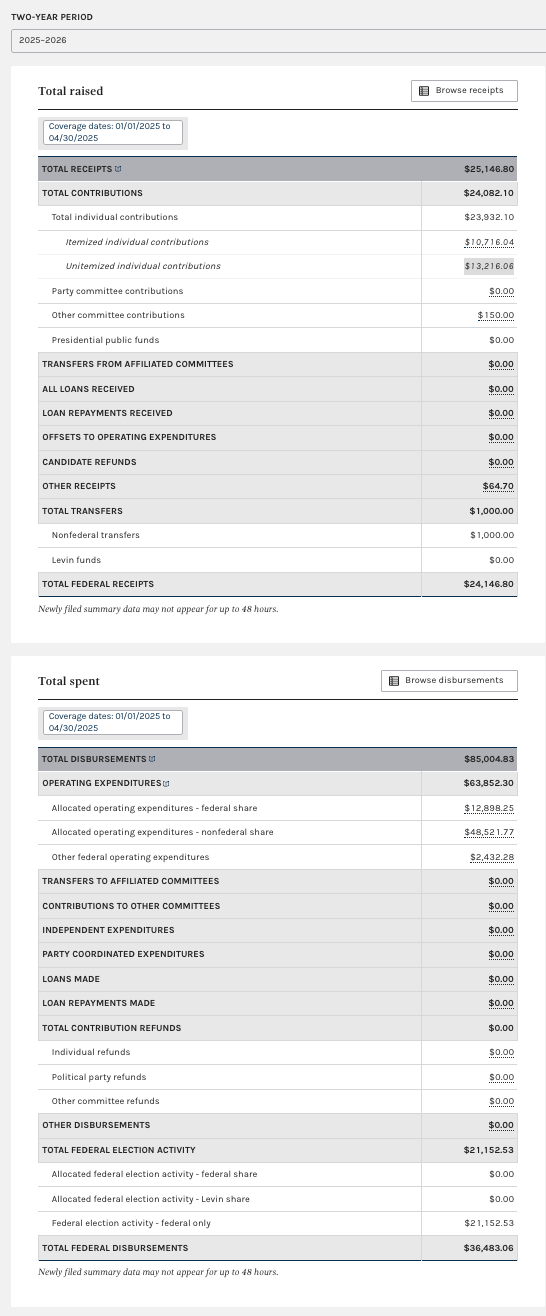Click the table icon in Browse receipts
Viewport: 546px width, 1316px height.
coord(425,91)
